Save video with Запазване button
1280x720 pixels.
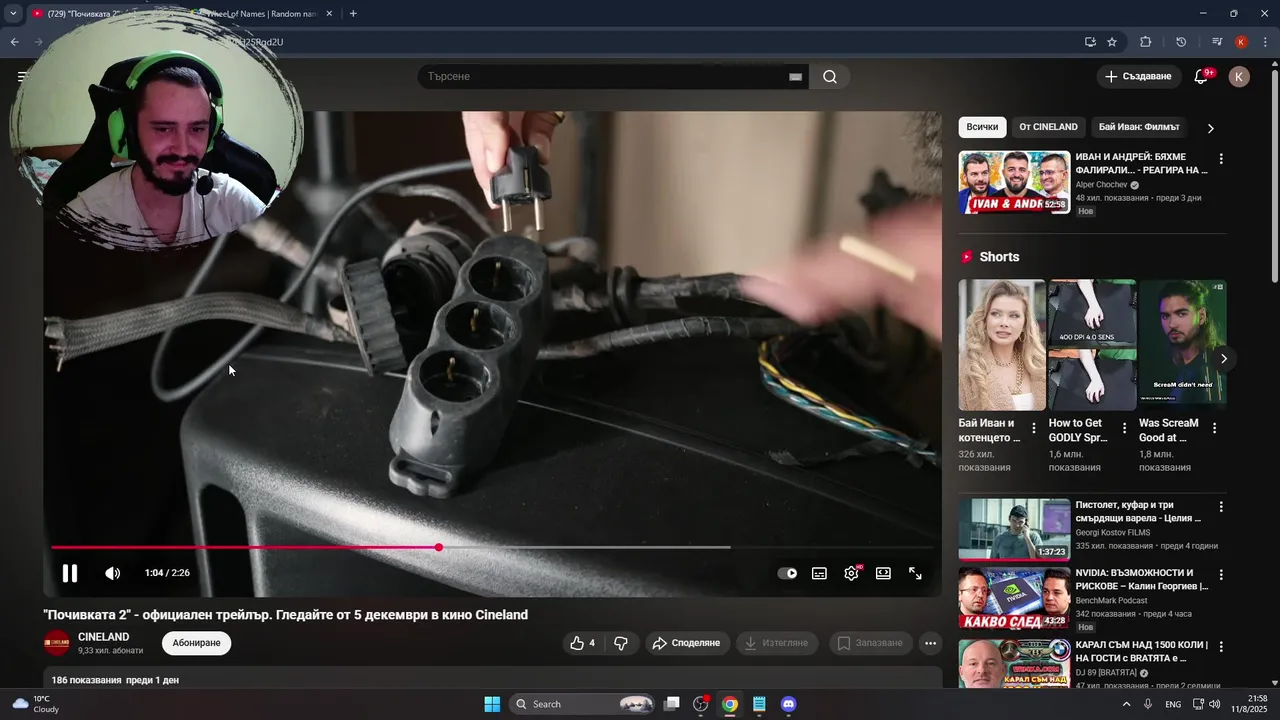[x=870, y=643]
